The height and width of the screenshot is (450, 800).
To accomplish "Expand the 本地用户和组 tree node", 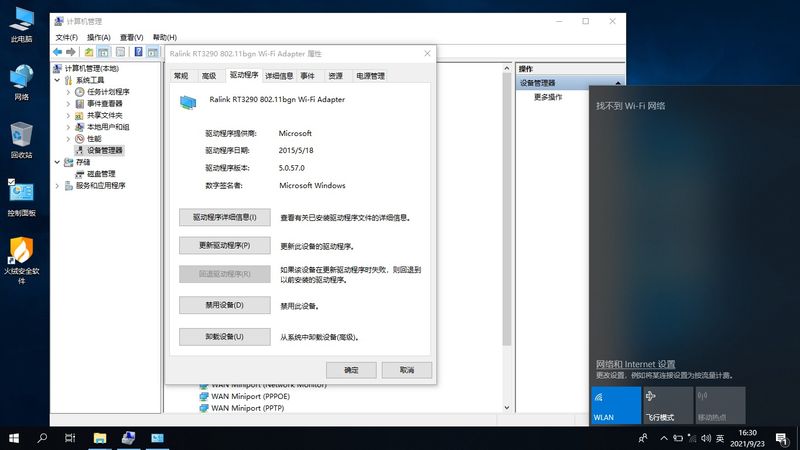I will click(x=68, y=127).
